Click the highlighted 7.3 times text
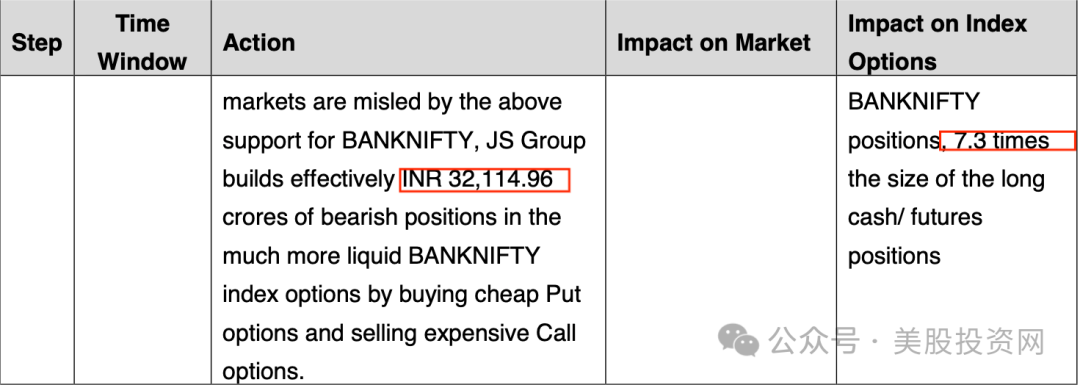Screen dimensions: 1080x385 [x=1008, y=141]
